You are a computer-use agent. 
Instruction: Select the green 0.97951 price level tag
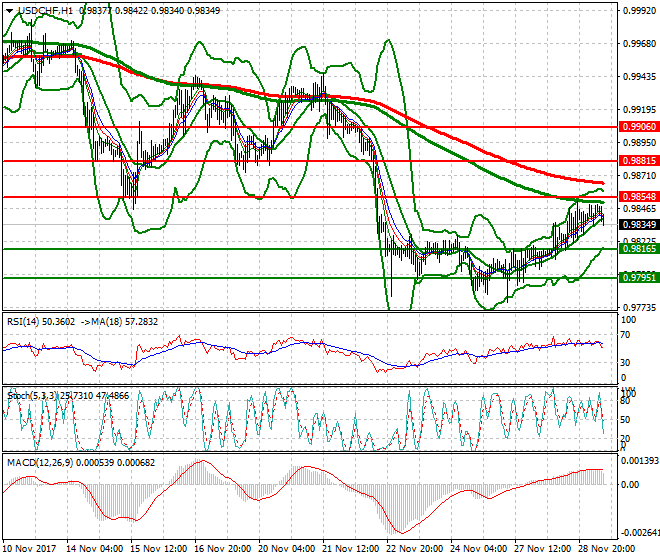(x=636, y=278)
